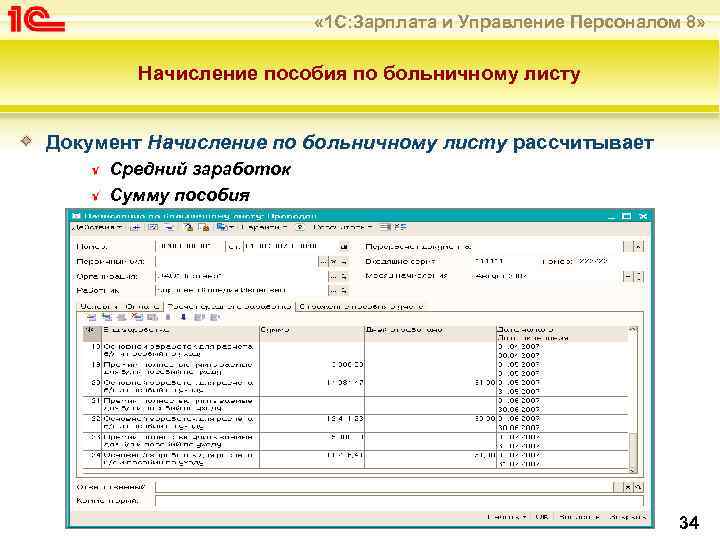Viewport: 720px width, 540px height.
Task: Open the calendar picker beside the document date
Action: coord(343,247)
